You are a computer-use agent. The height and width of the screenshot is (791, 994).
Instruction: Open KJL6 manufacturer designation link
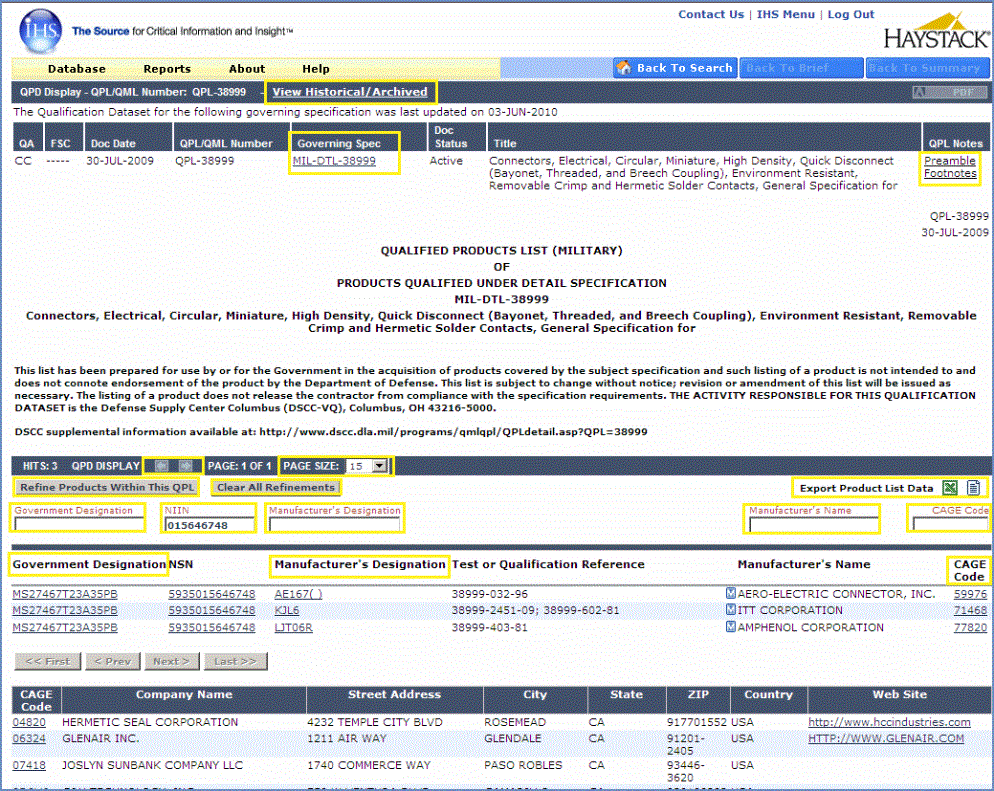coord(287,610)
